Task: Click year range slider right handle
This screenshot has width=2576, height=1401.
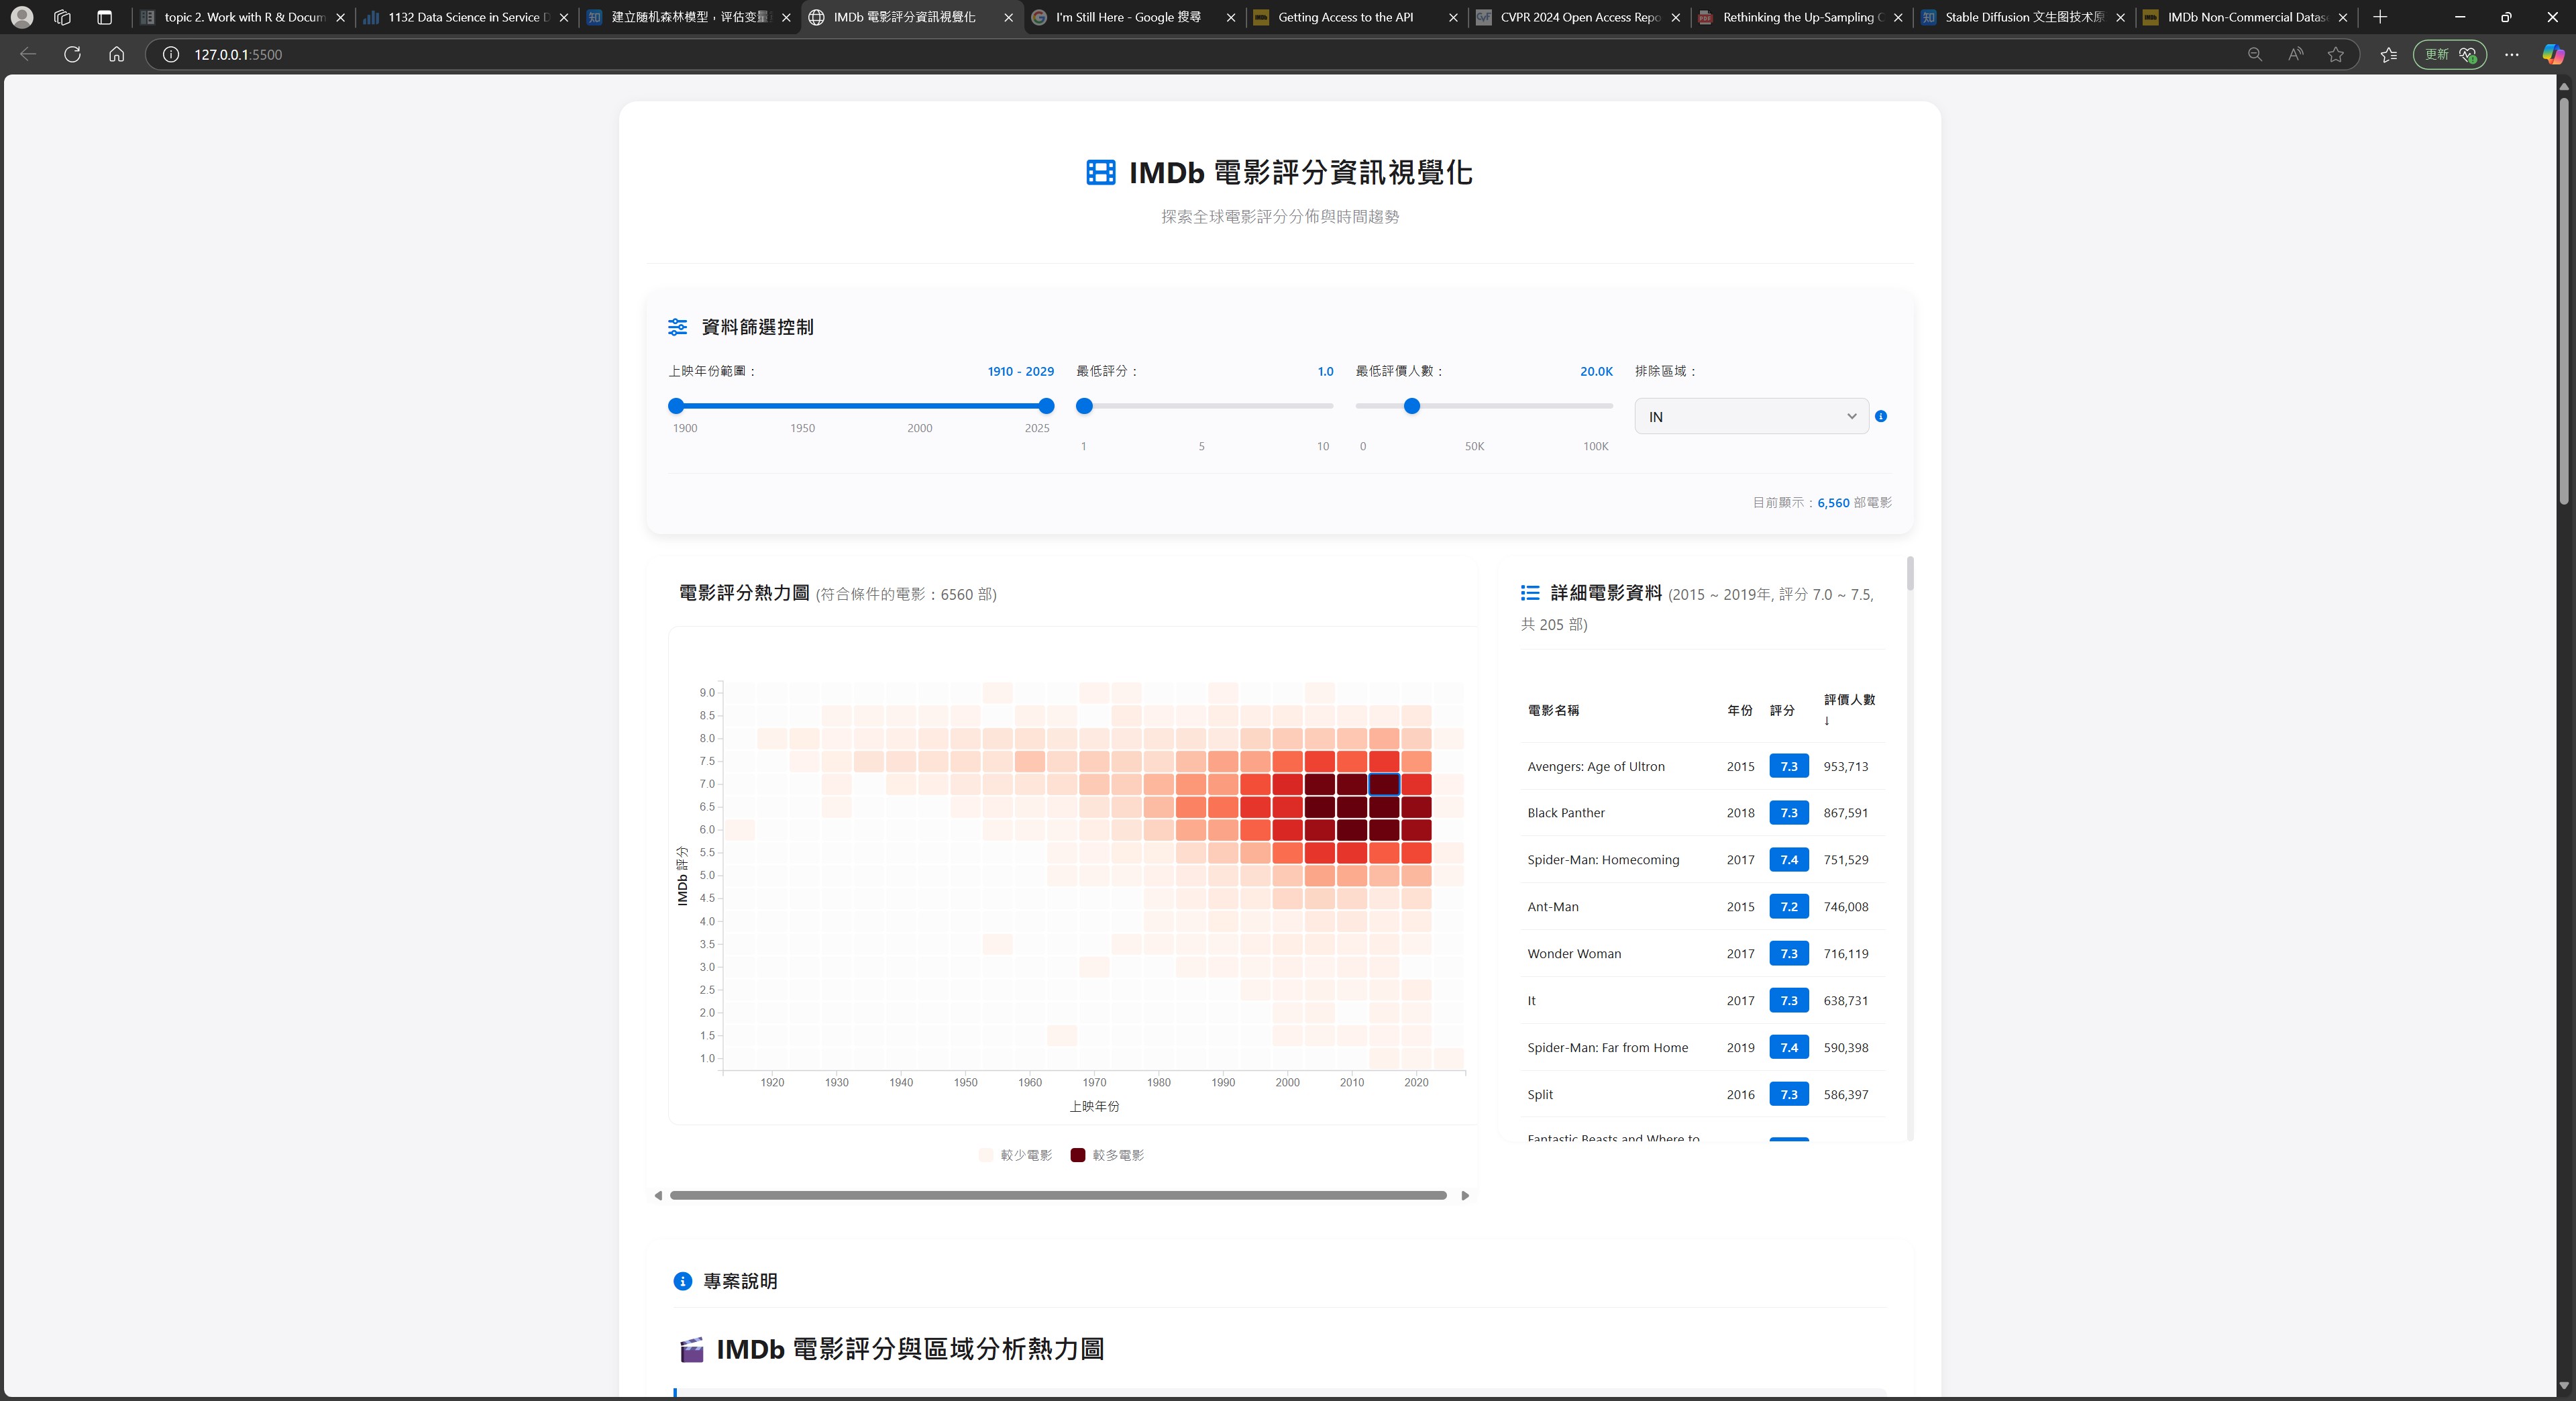Action: [x=1046, y=405]
